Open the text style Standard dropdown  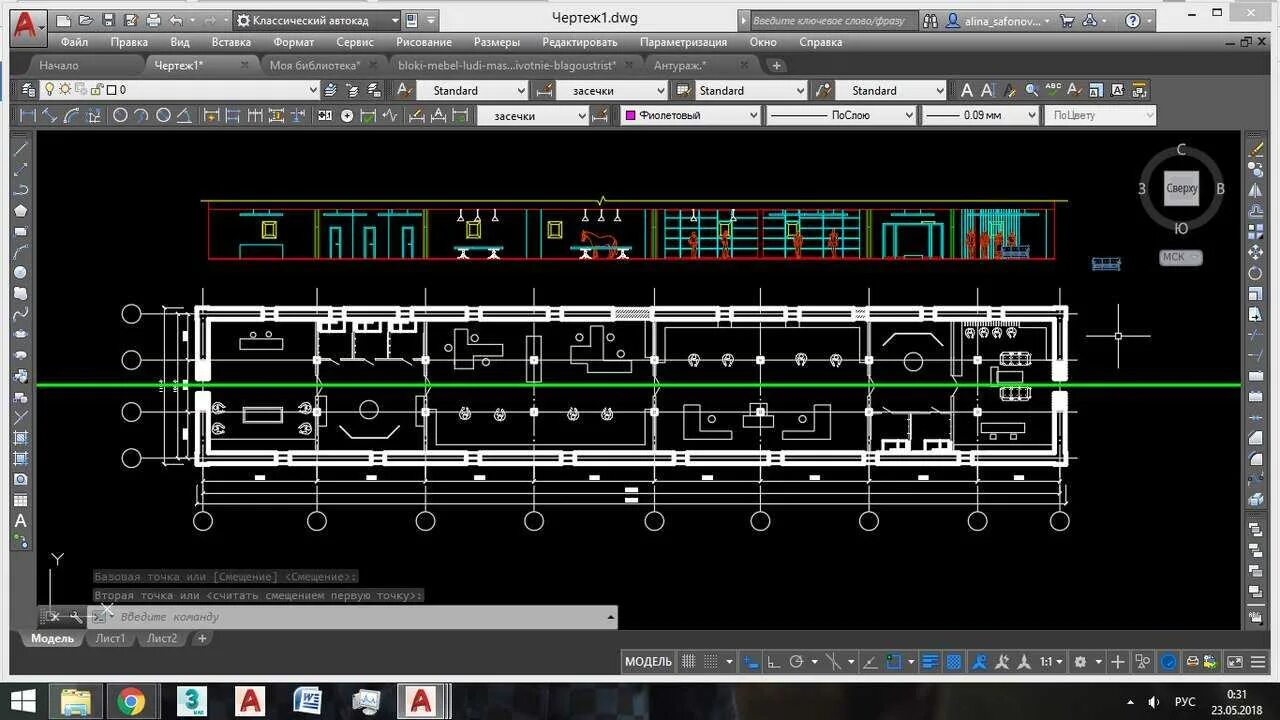[x=522, y=90]
